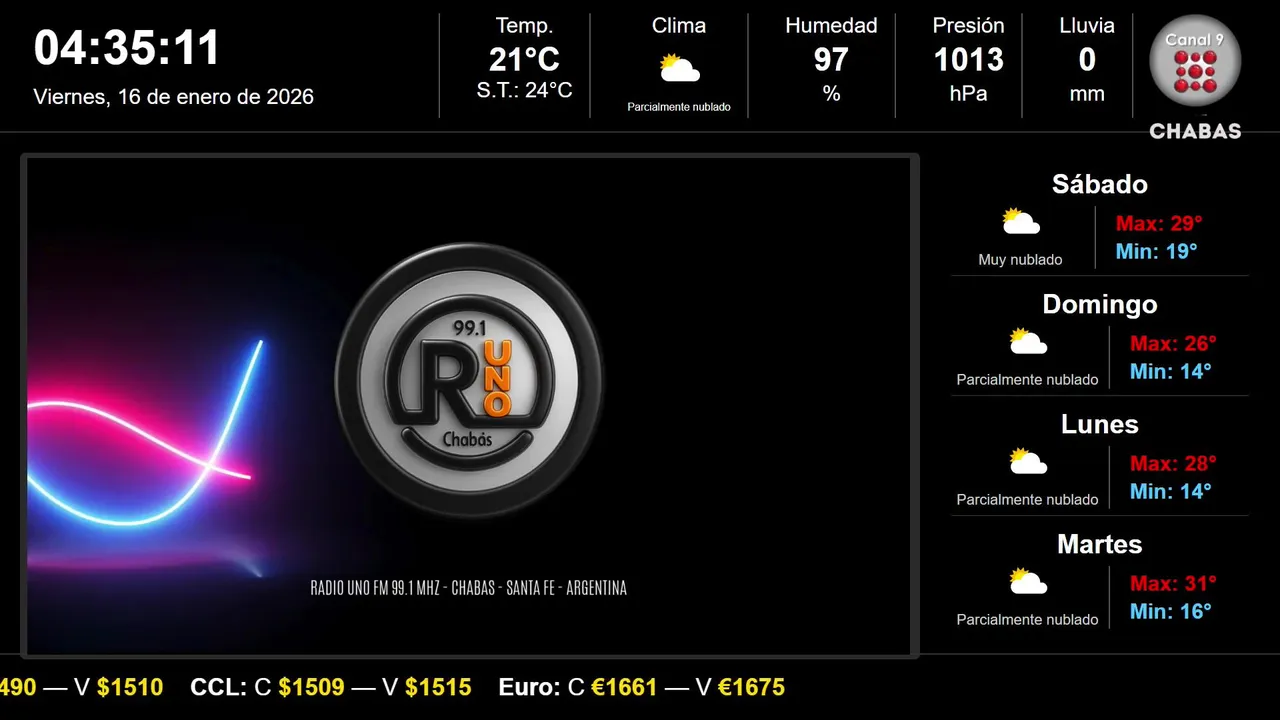This screenshot has height=720, width=1280.
Task: Click Euro sell price €1675
Action: tap(751, 687)
